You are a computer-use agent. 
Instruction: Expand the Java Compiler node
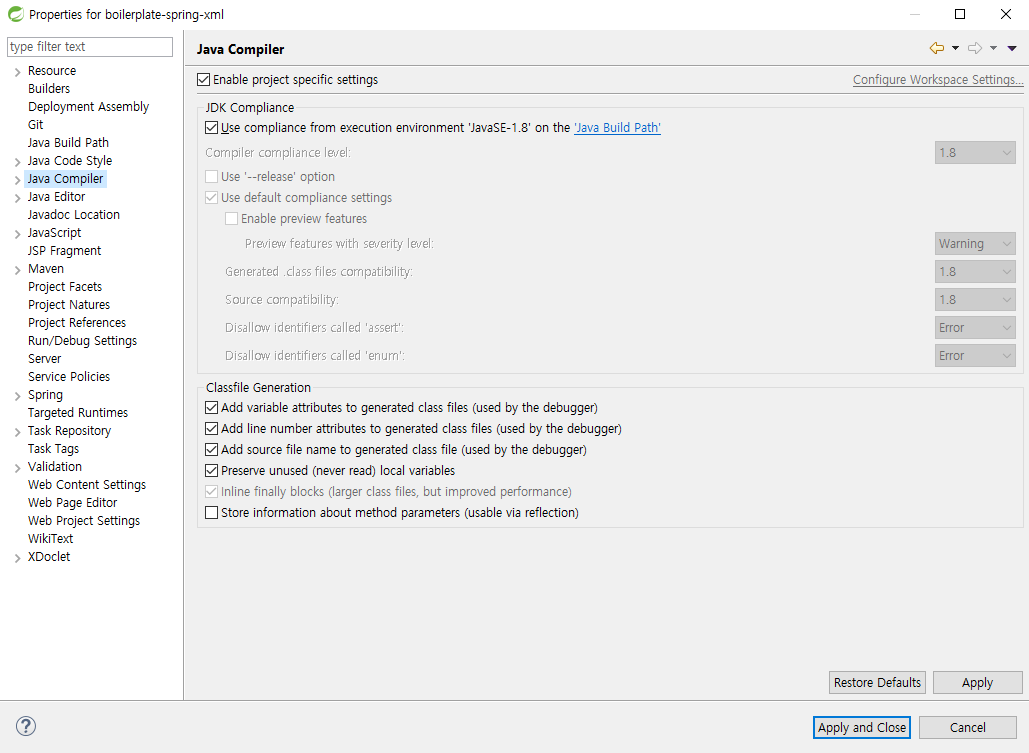[17, 179]
